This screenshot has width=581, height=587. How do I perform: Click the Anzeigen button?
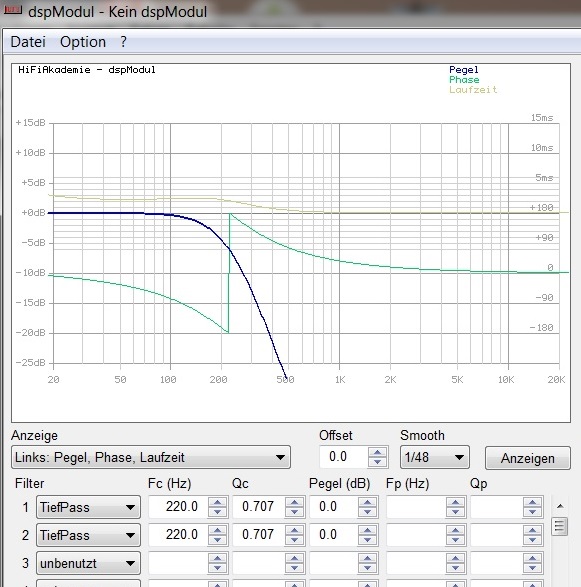(527, 458)
